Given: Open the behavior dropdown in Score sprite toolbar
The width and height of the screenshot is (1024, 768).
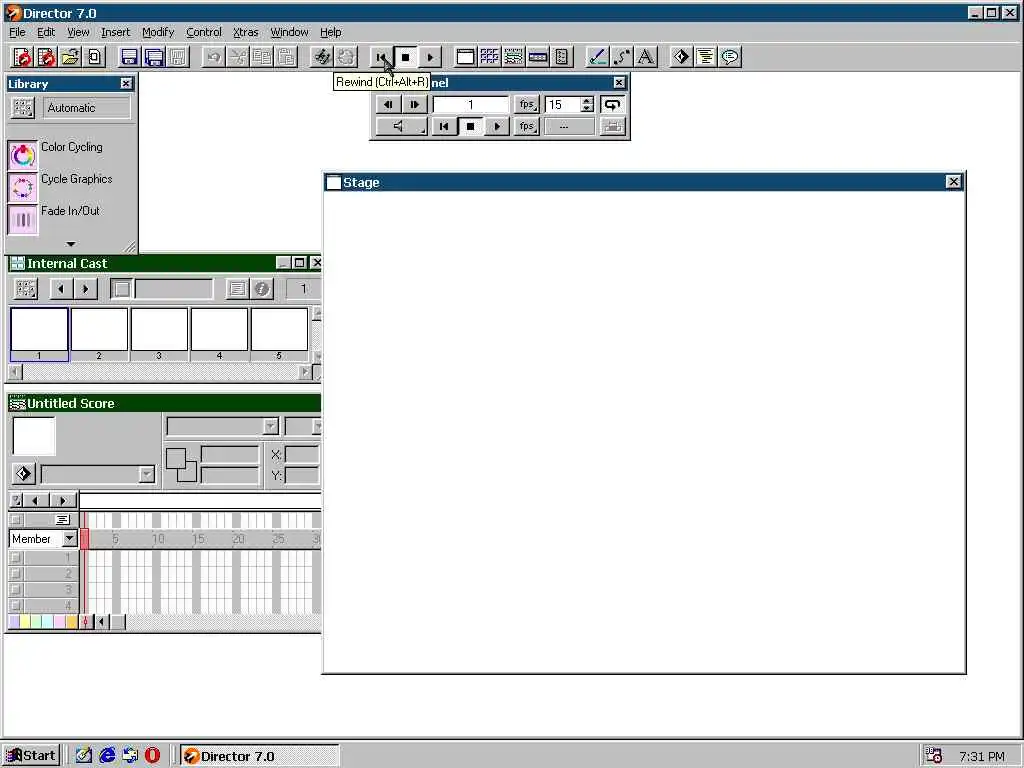Looking at the screenshot, I should tap(98, 473).
